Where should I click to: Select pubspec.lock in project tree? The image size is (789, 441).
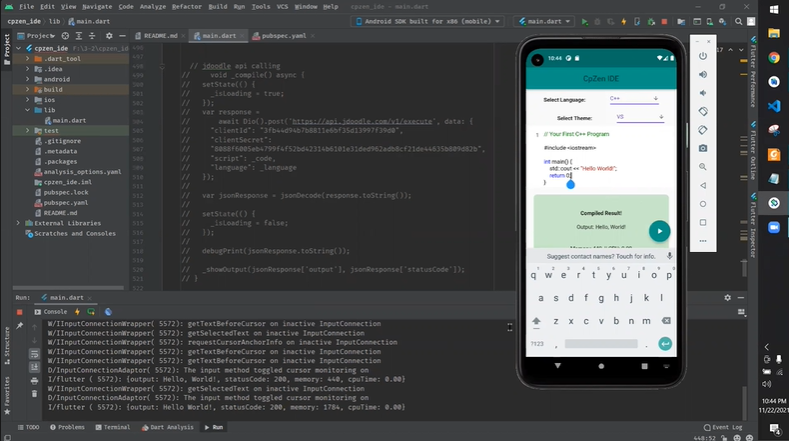click(x=62, y=192)
